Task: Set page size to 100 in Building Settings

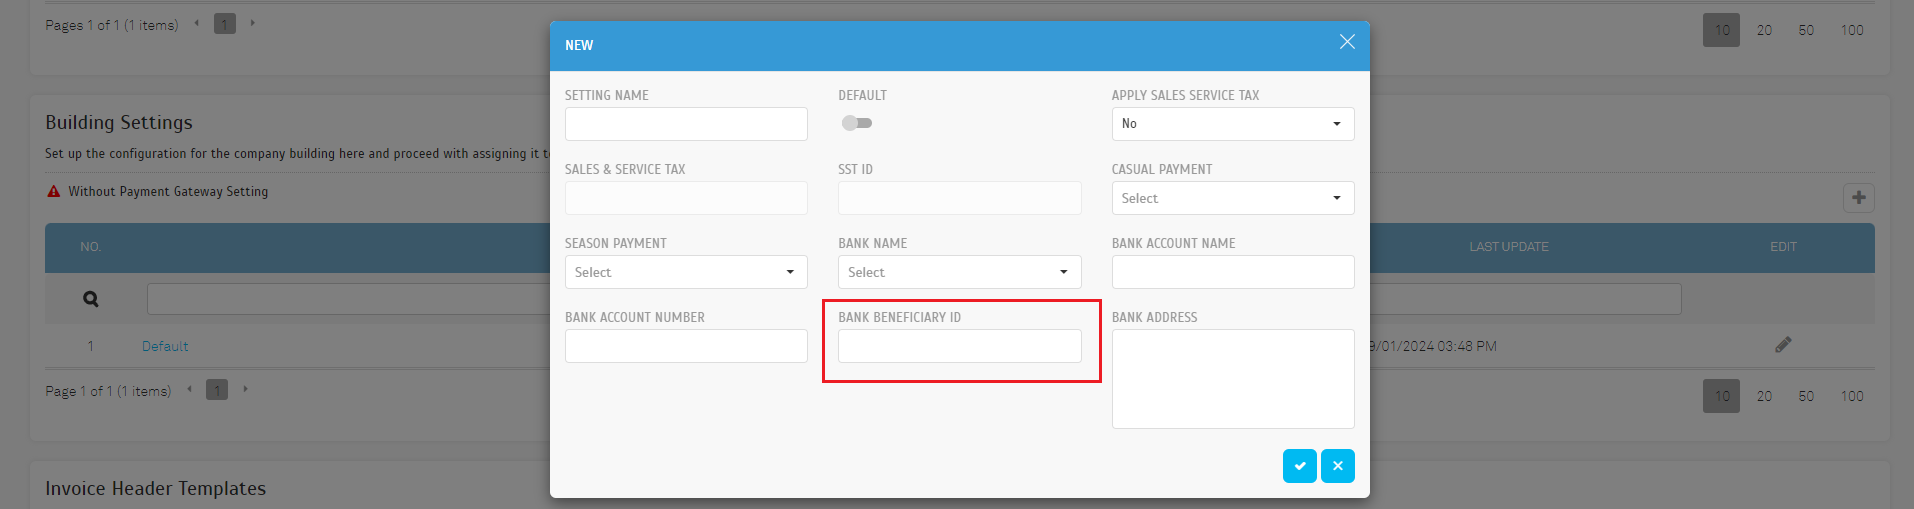Action: 1851,396
